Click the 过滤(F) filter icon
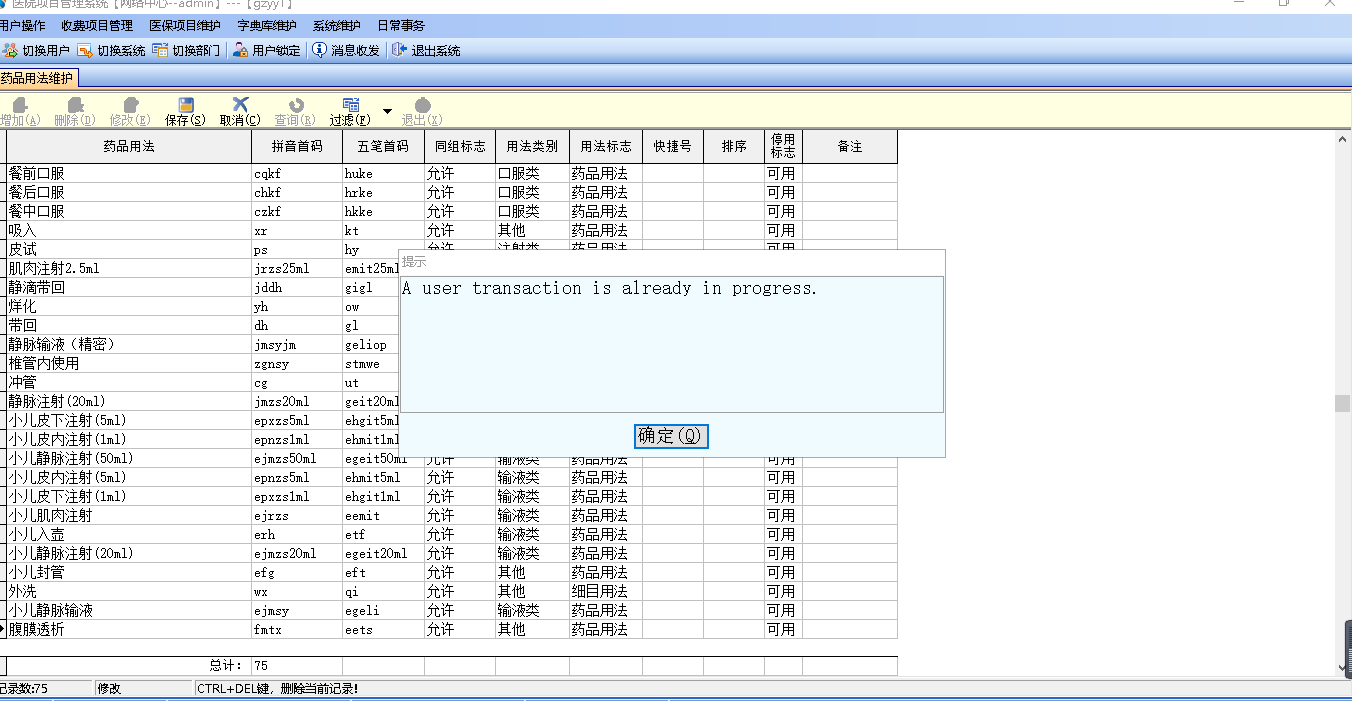Screen dimensions: 1352x701 tap(350, 105)
